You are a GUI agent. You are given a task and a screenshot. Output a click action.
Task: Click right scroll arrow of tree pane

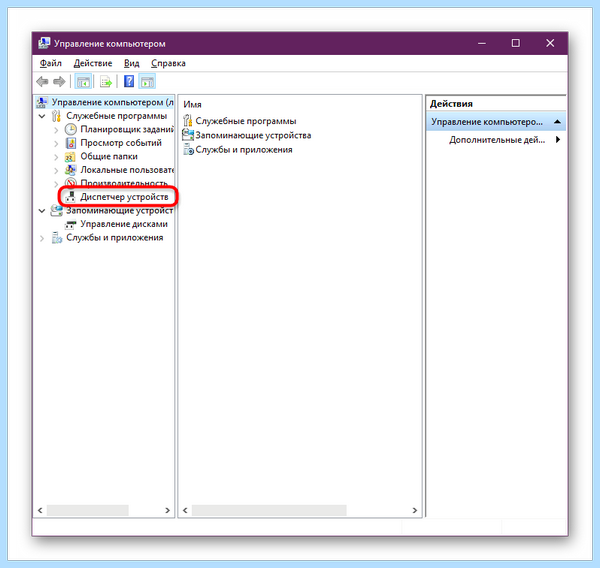click(x=168, y=510)
